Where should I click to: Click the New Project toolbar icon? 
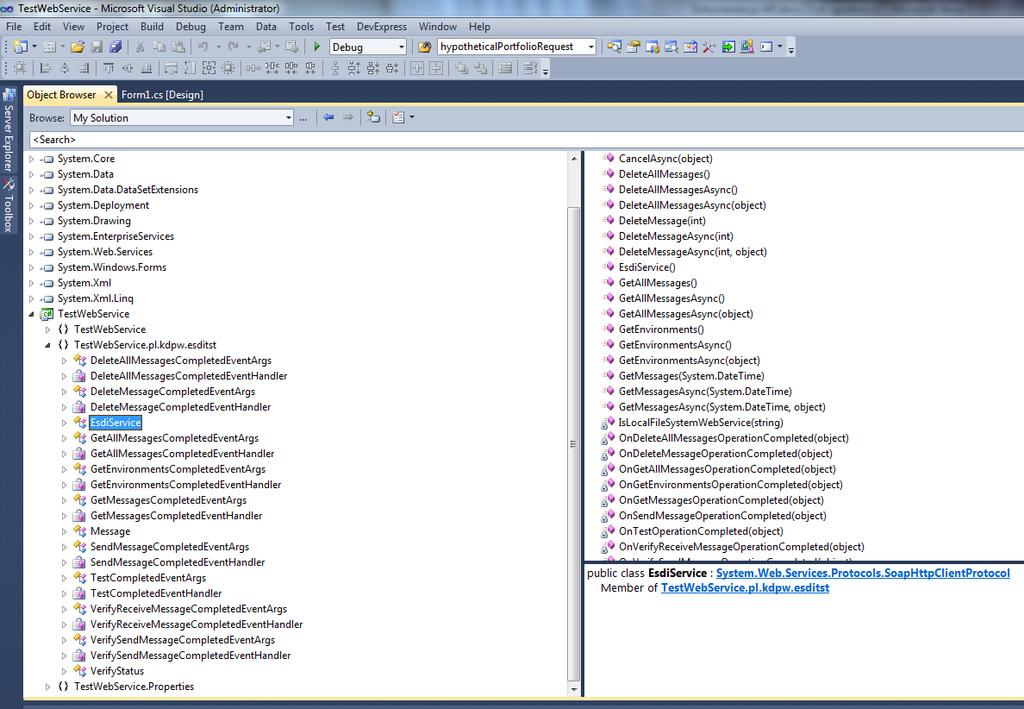coord(20,47)
